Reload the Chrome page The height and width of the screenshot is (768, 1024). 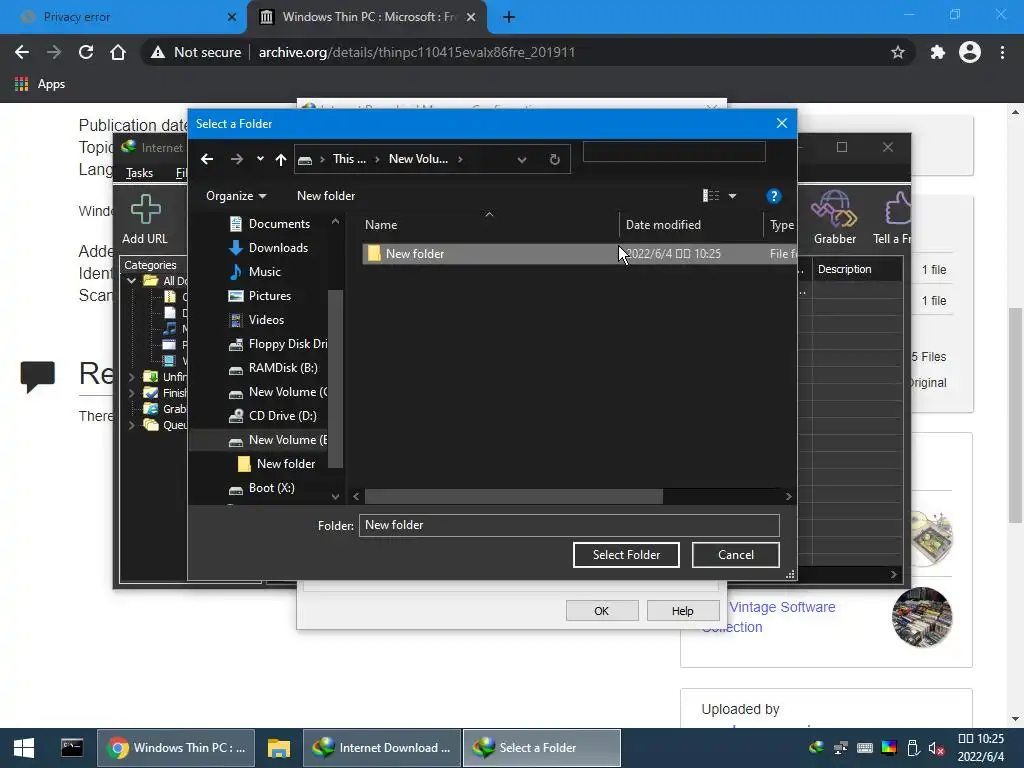click(86, 52)
